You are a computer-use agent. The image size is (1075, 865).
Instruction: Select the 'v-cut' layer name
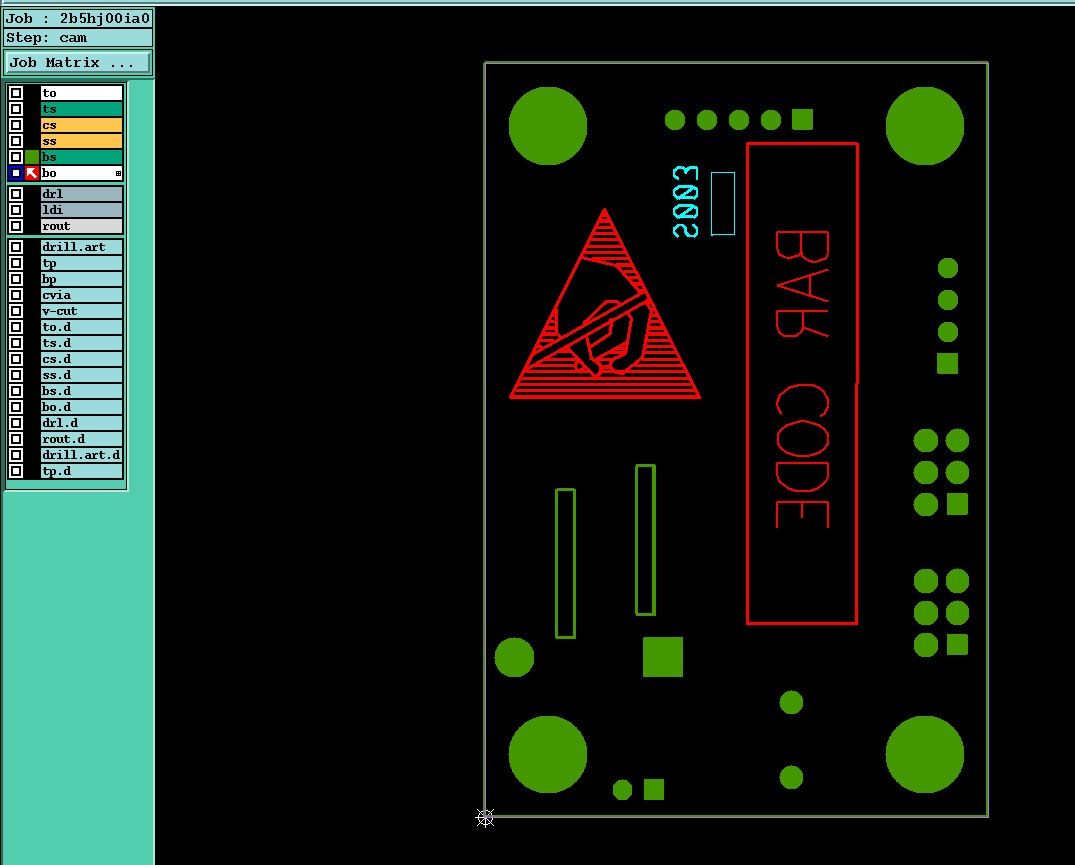(x=82, y=311)
